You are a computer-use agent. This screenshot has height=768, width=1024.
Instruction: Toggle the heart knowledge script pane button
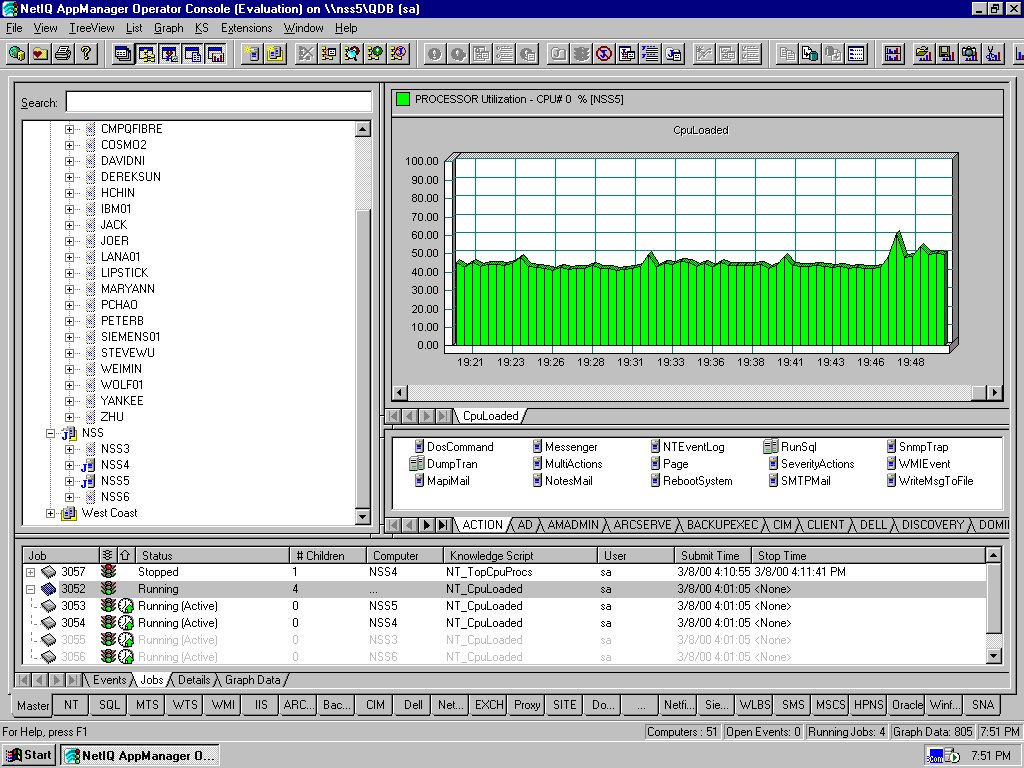[x=170, y=54]
